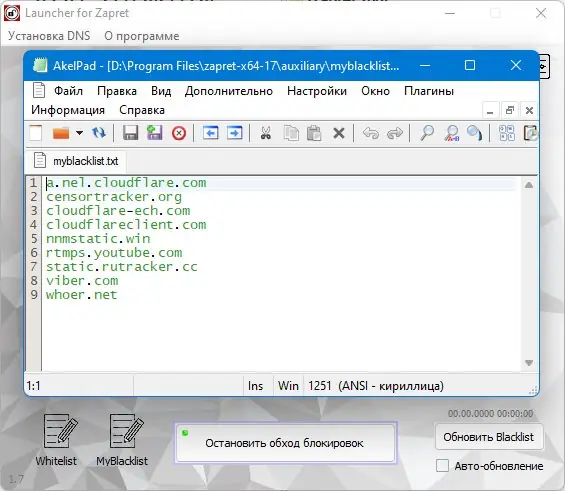565x491 pixels.
Task: Click the Save All green floppy icon
Action: [155, 133]
